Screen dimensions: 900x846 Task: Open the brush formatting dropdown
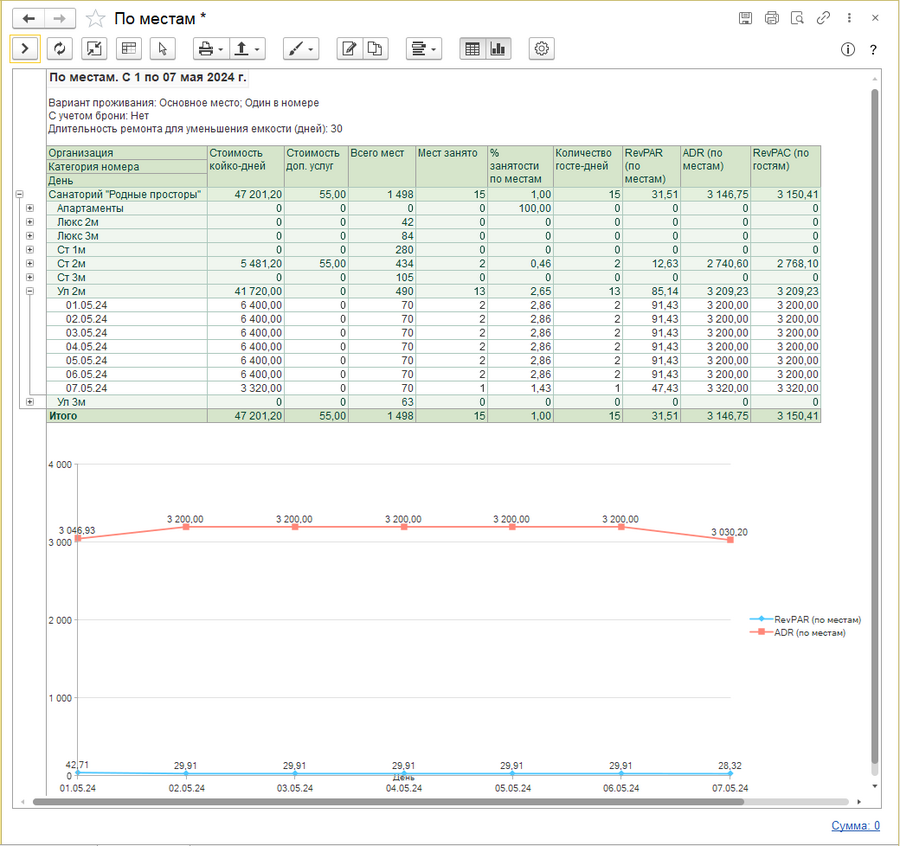coord(300,48)
